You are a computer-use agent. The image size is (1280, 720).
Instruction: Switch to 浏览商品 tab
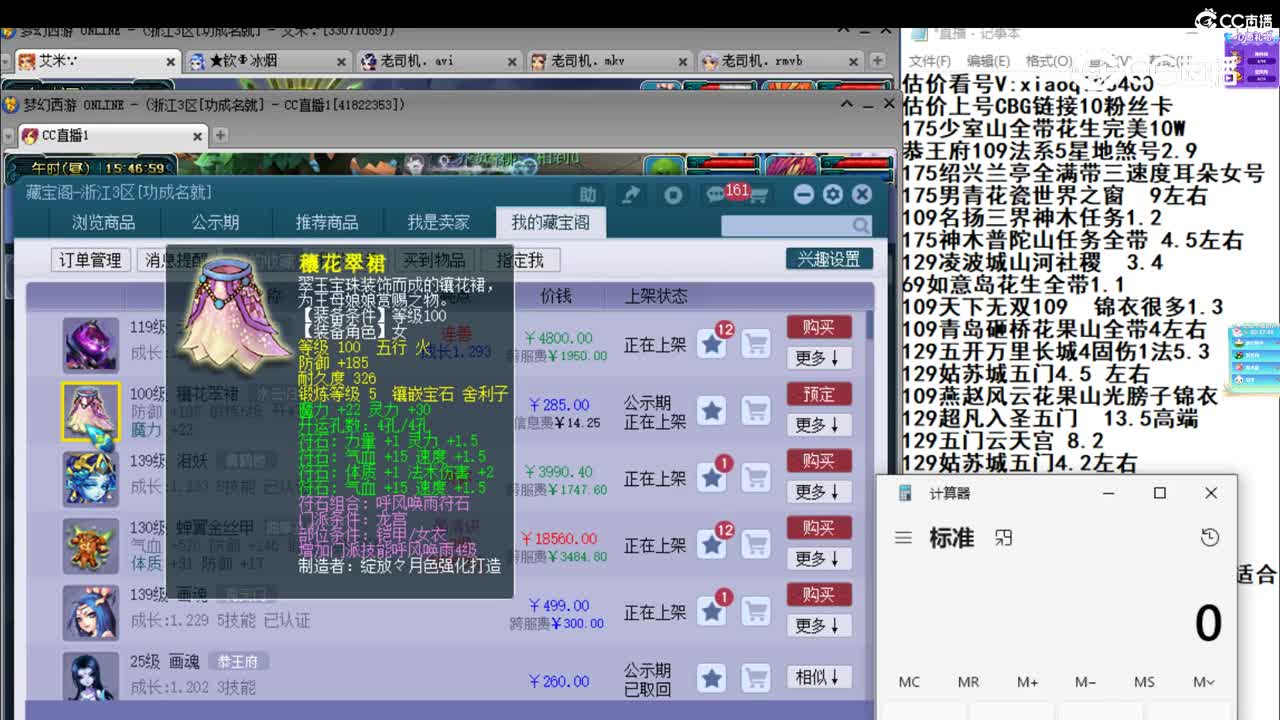pos(103,222)
